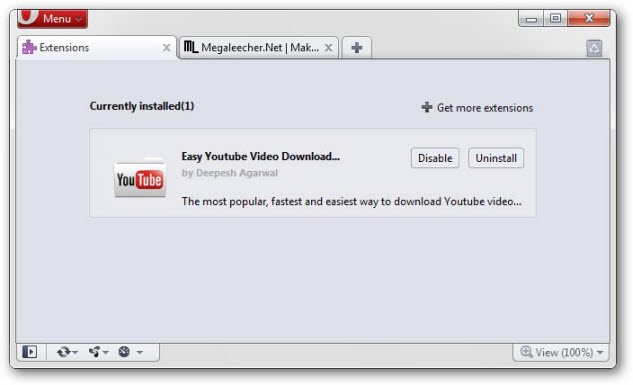This screenshot has width=633, height=385.
Task: Open a new tab with plus button
Action: [356, 48]
